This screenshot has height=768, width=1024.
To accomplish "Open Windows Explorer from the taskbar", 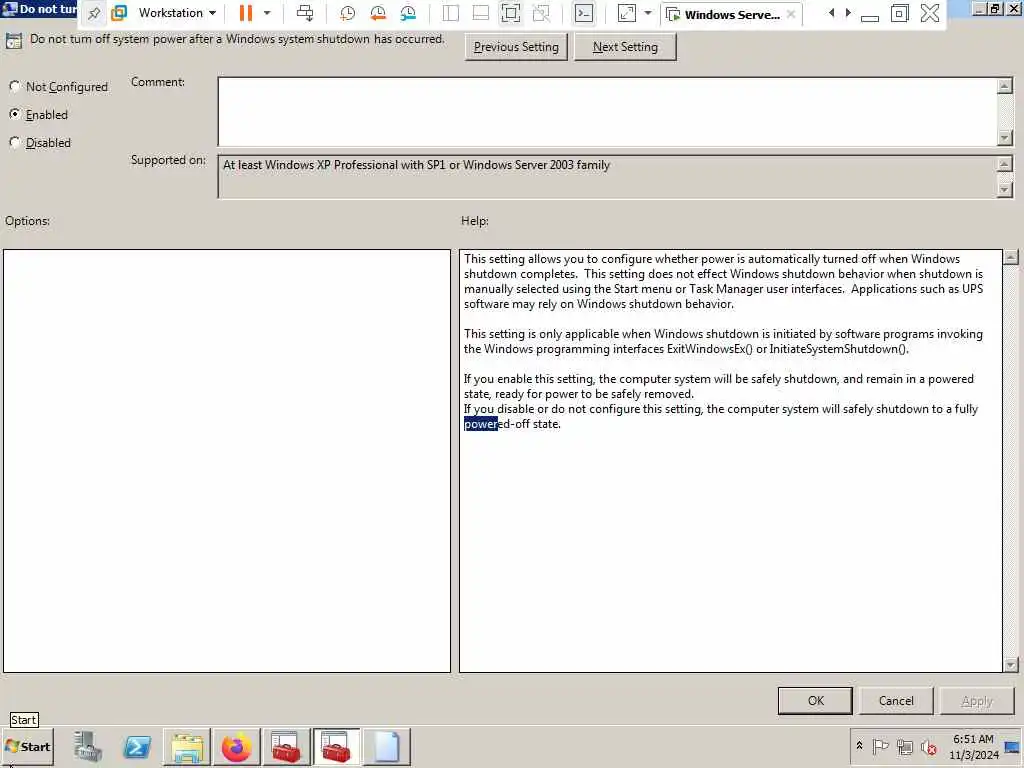I will 187,746.
